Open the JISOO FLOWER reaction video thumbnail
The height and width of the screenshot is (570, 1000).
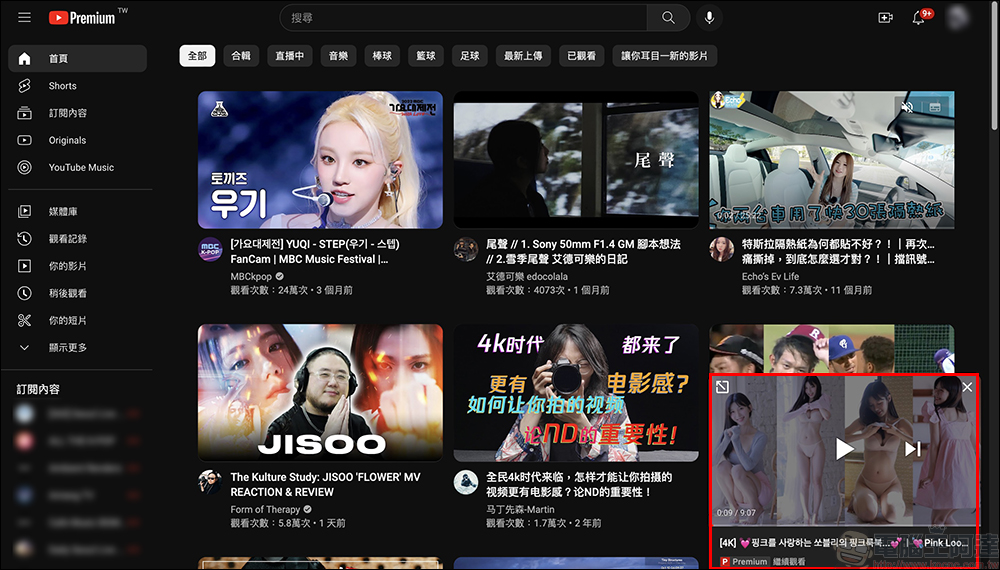[320, 392]
